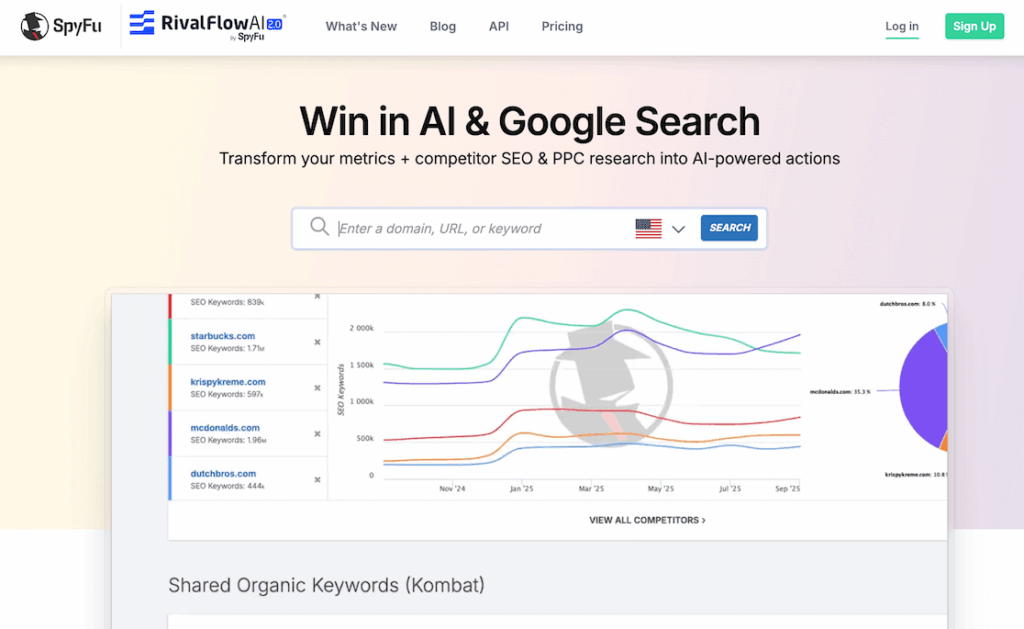Remove krispykreme.com via its x icon

(x=318, y=387)
